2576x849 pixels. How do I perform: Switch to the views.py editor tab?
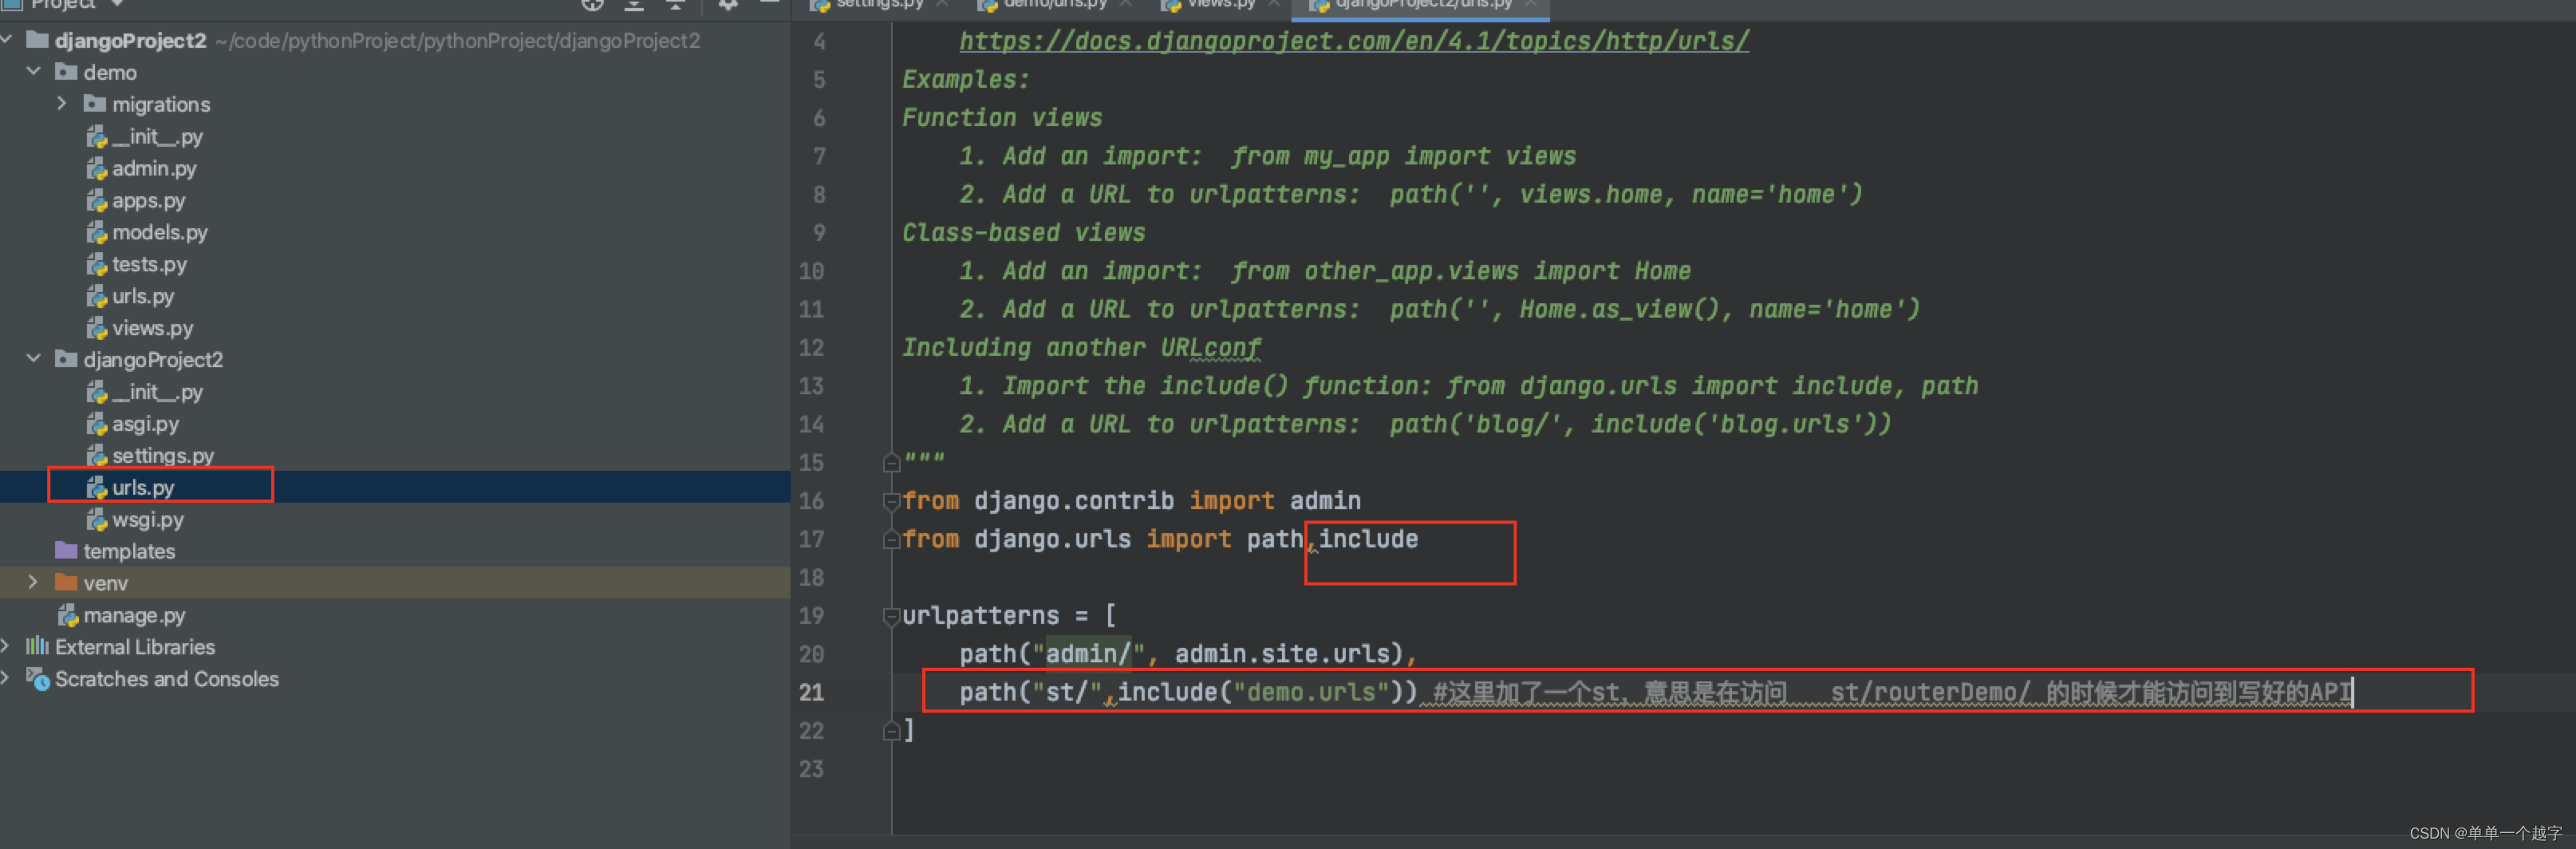1221,5
